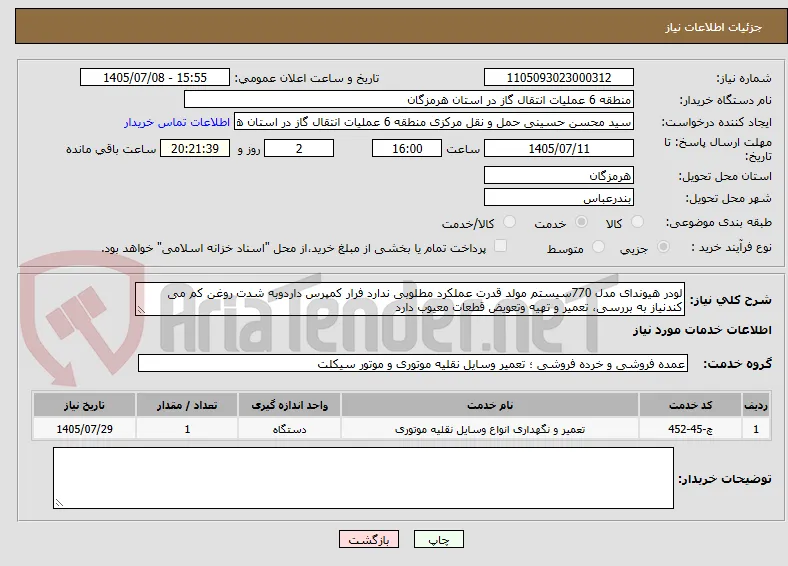Click the buyer organization name field
788x566 pixels.
(x=409, y=100)
